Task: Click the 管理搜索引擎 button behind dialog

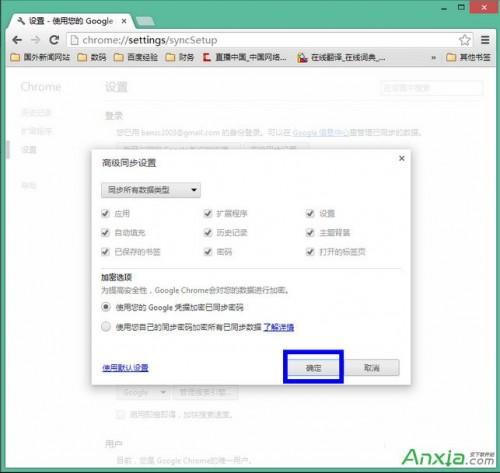Action: [x=205, y=392]
